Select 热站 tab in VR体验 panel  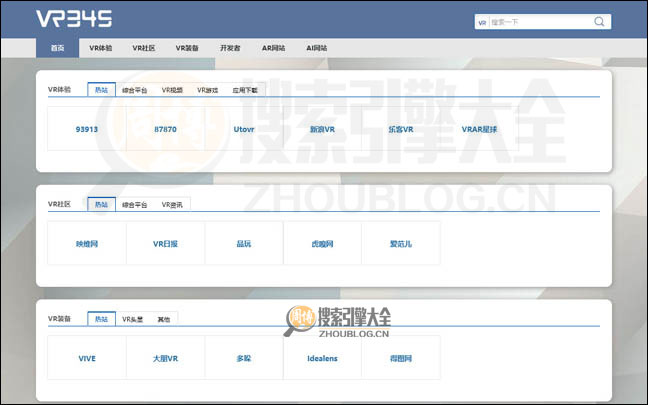[102, 90]
